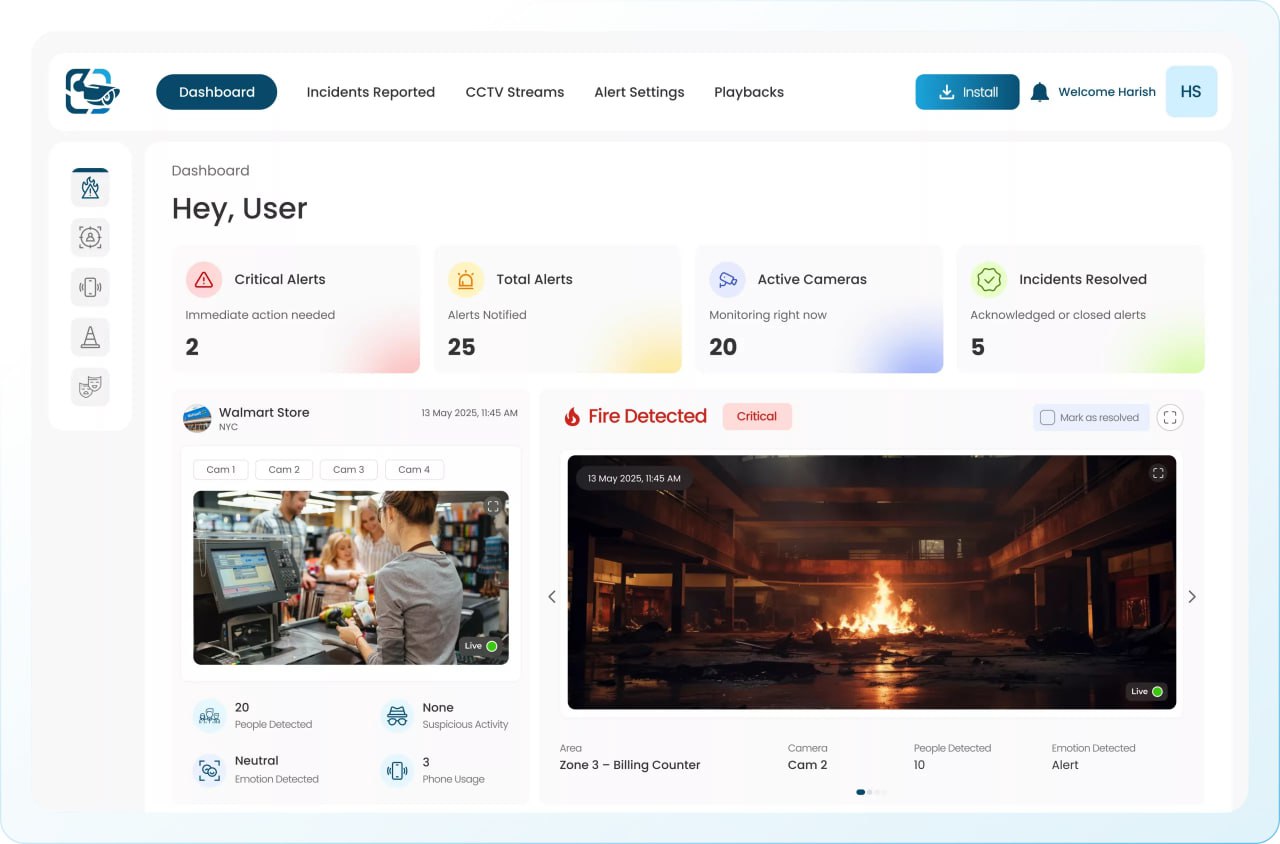
Task: Click the traffic cone hazard sidebar icon
Action: click(90, 337)
